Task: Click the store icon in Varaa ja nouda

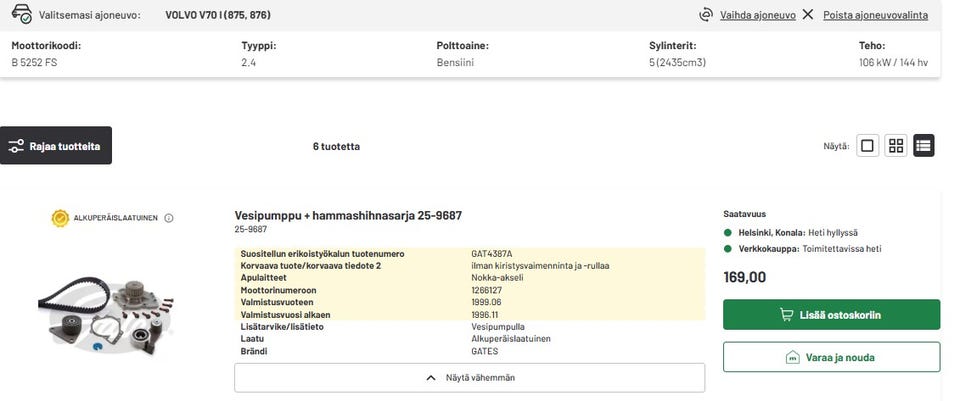Action: pyautogui.click(x=792, y=357)
